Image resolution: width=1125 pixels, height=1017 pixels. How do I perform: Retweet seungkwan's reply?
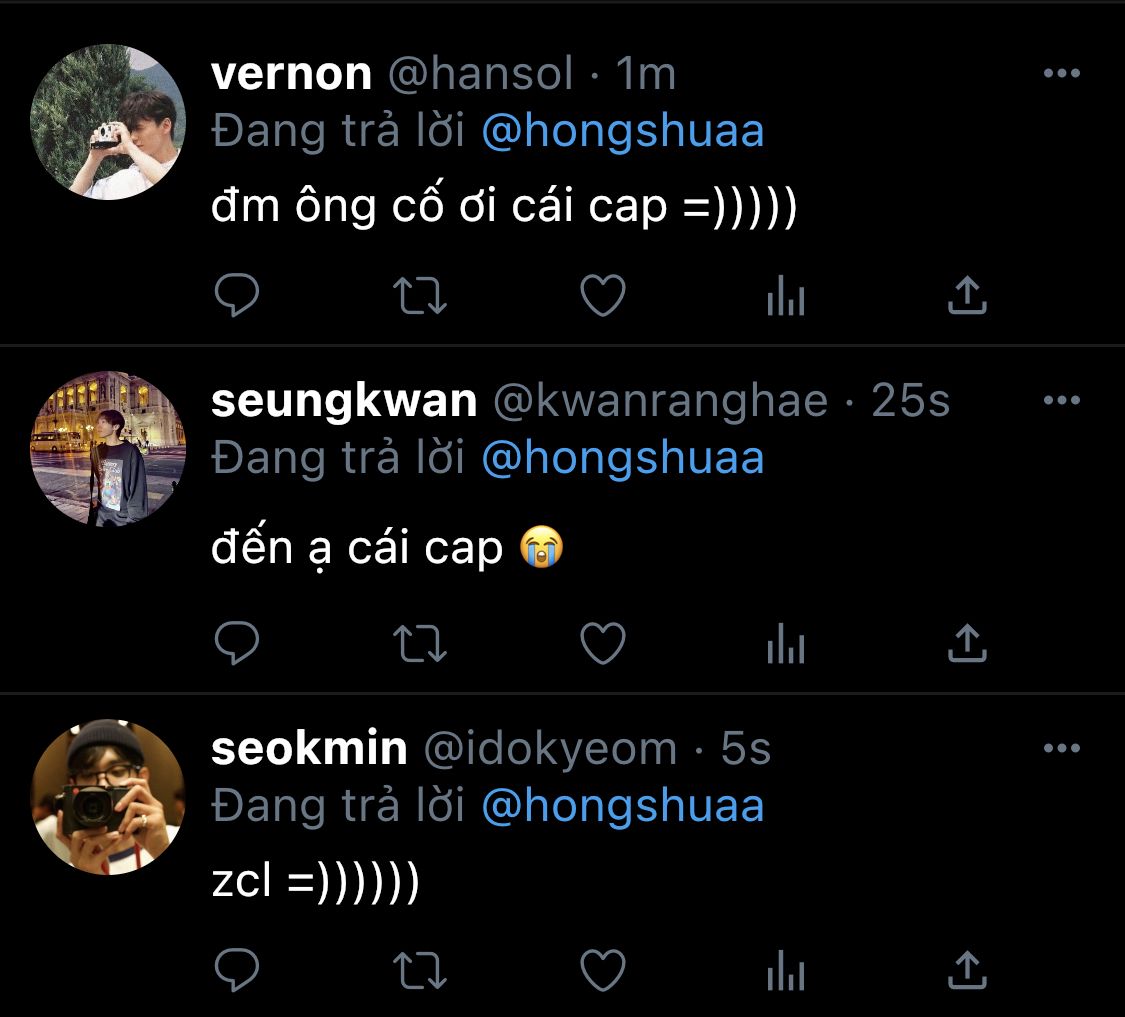420,643
